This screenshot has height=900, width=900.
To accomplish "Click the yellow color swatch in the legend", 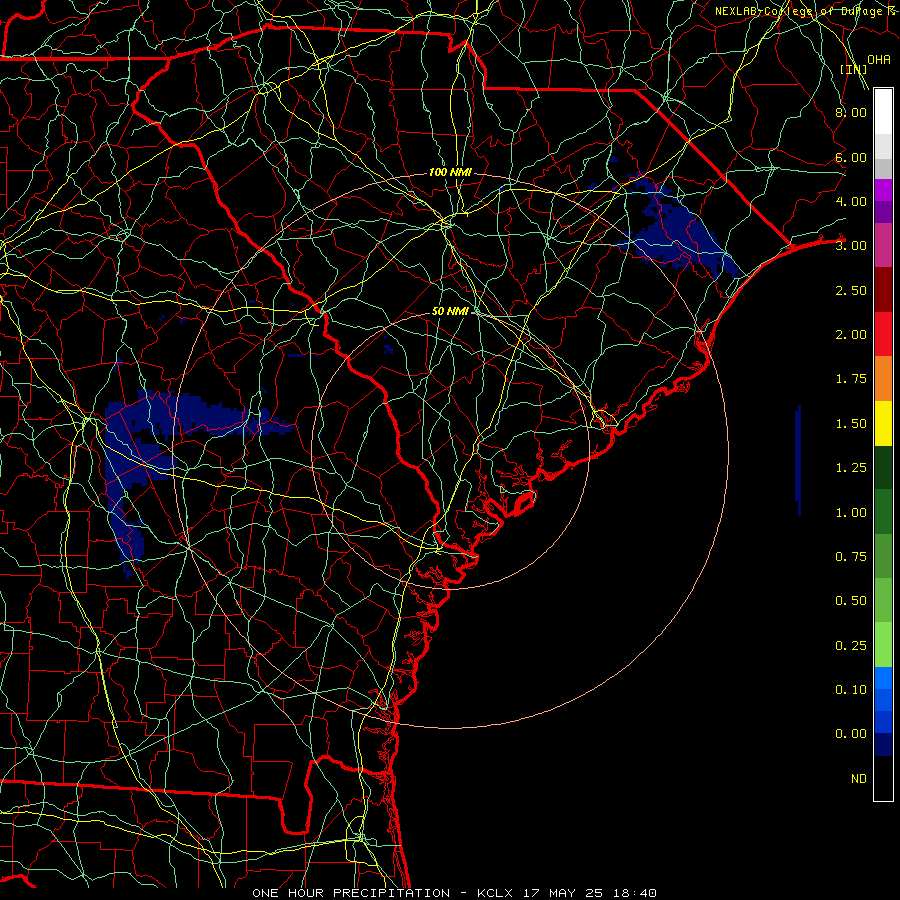I will [x=883, y=423].
